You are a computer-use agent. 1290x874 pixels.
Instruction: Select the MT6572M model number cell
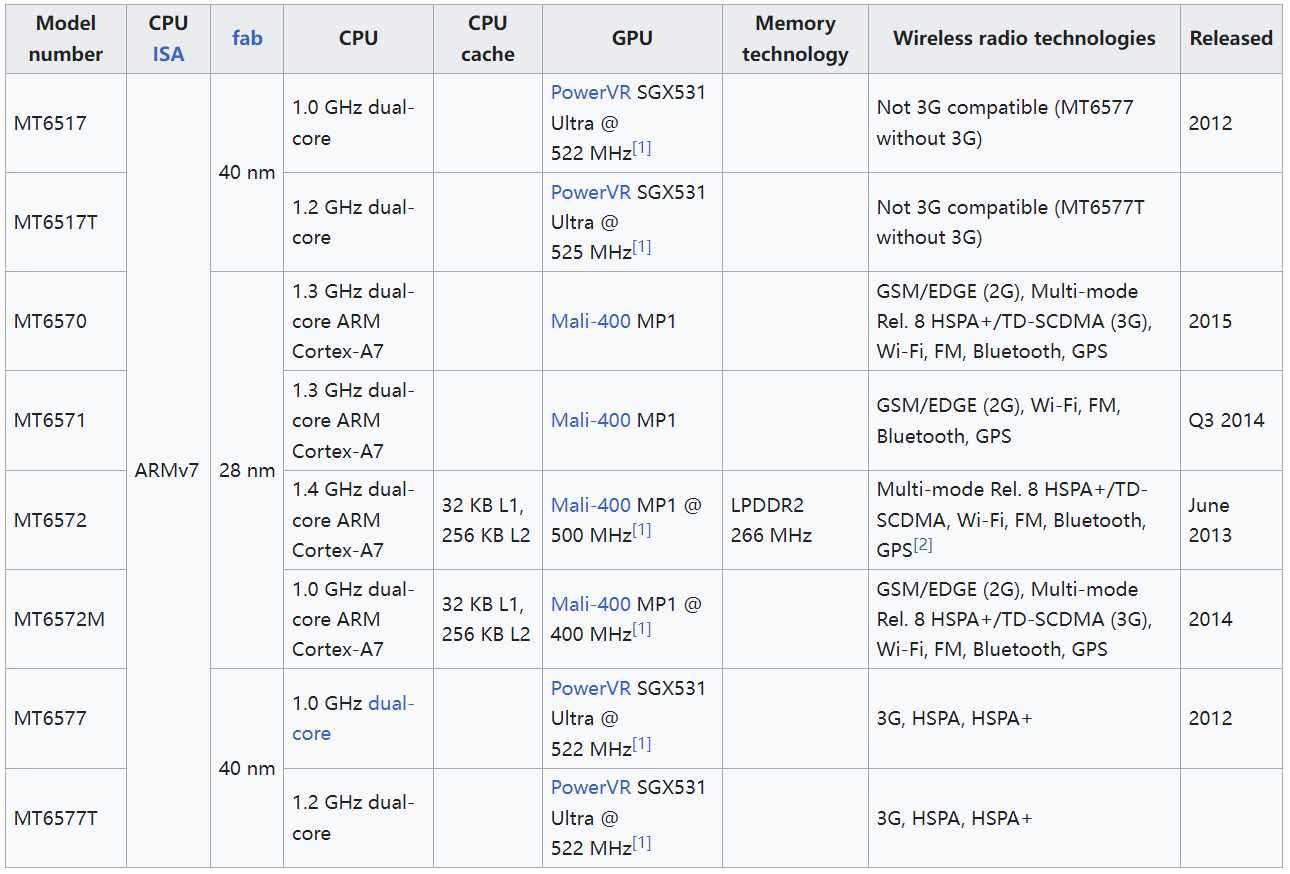pos(66,619)
